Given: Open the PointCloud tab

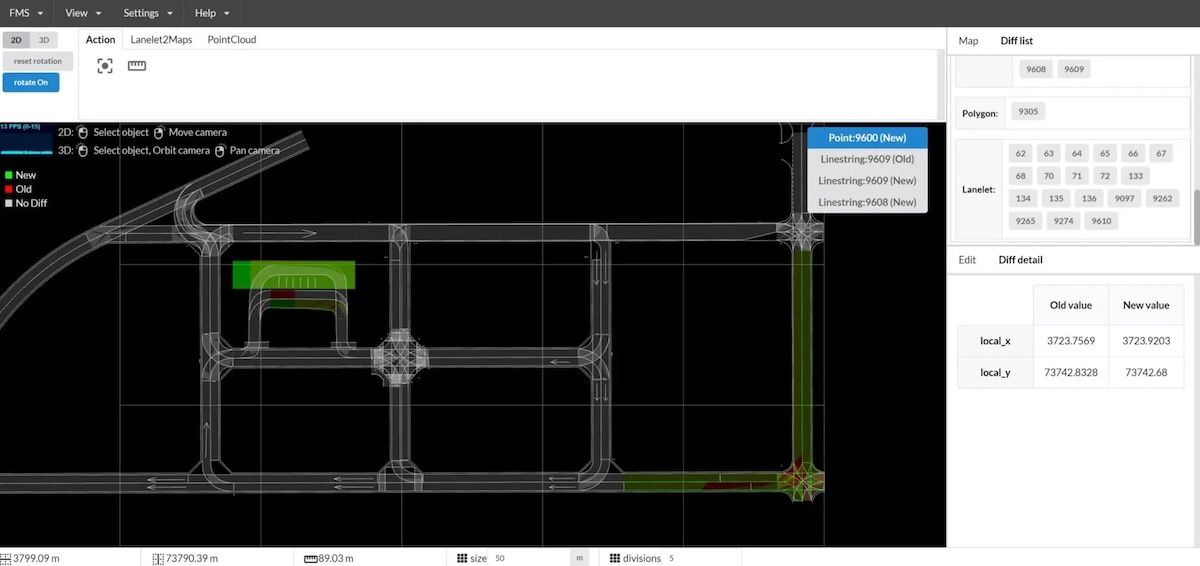Looking at the screenshot, I should tap(231, 40).
